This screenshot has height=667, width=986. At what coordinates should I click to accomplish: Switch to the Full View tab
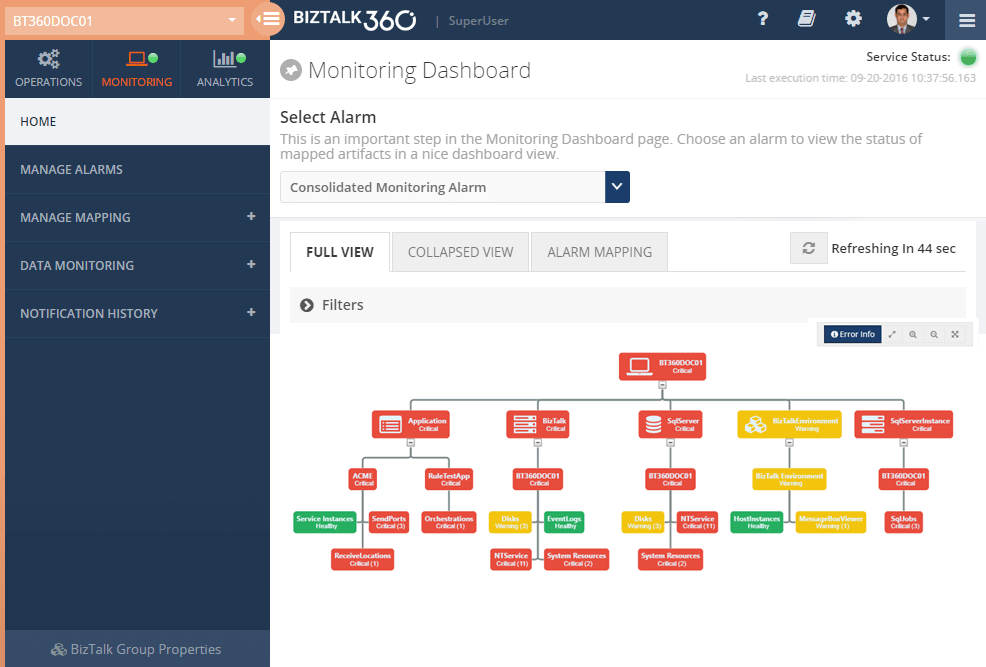340,252
